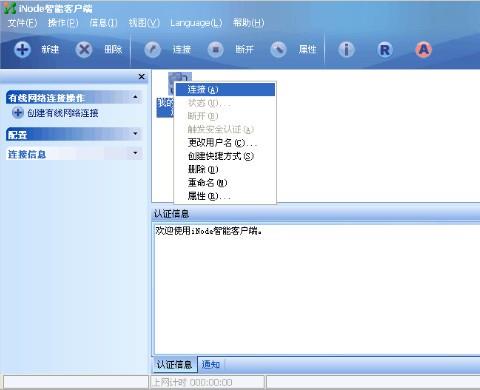This screenshot has width=480, height=390.
Task: Click the 断开 (Disconnect) toolbar icon
Action: coord(216,50)
